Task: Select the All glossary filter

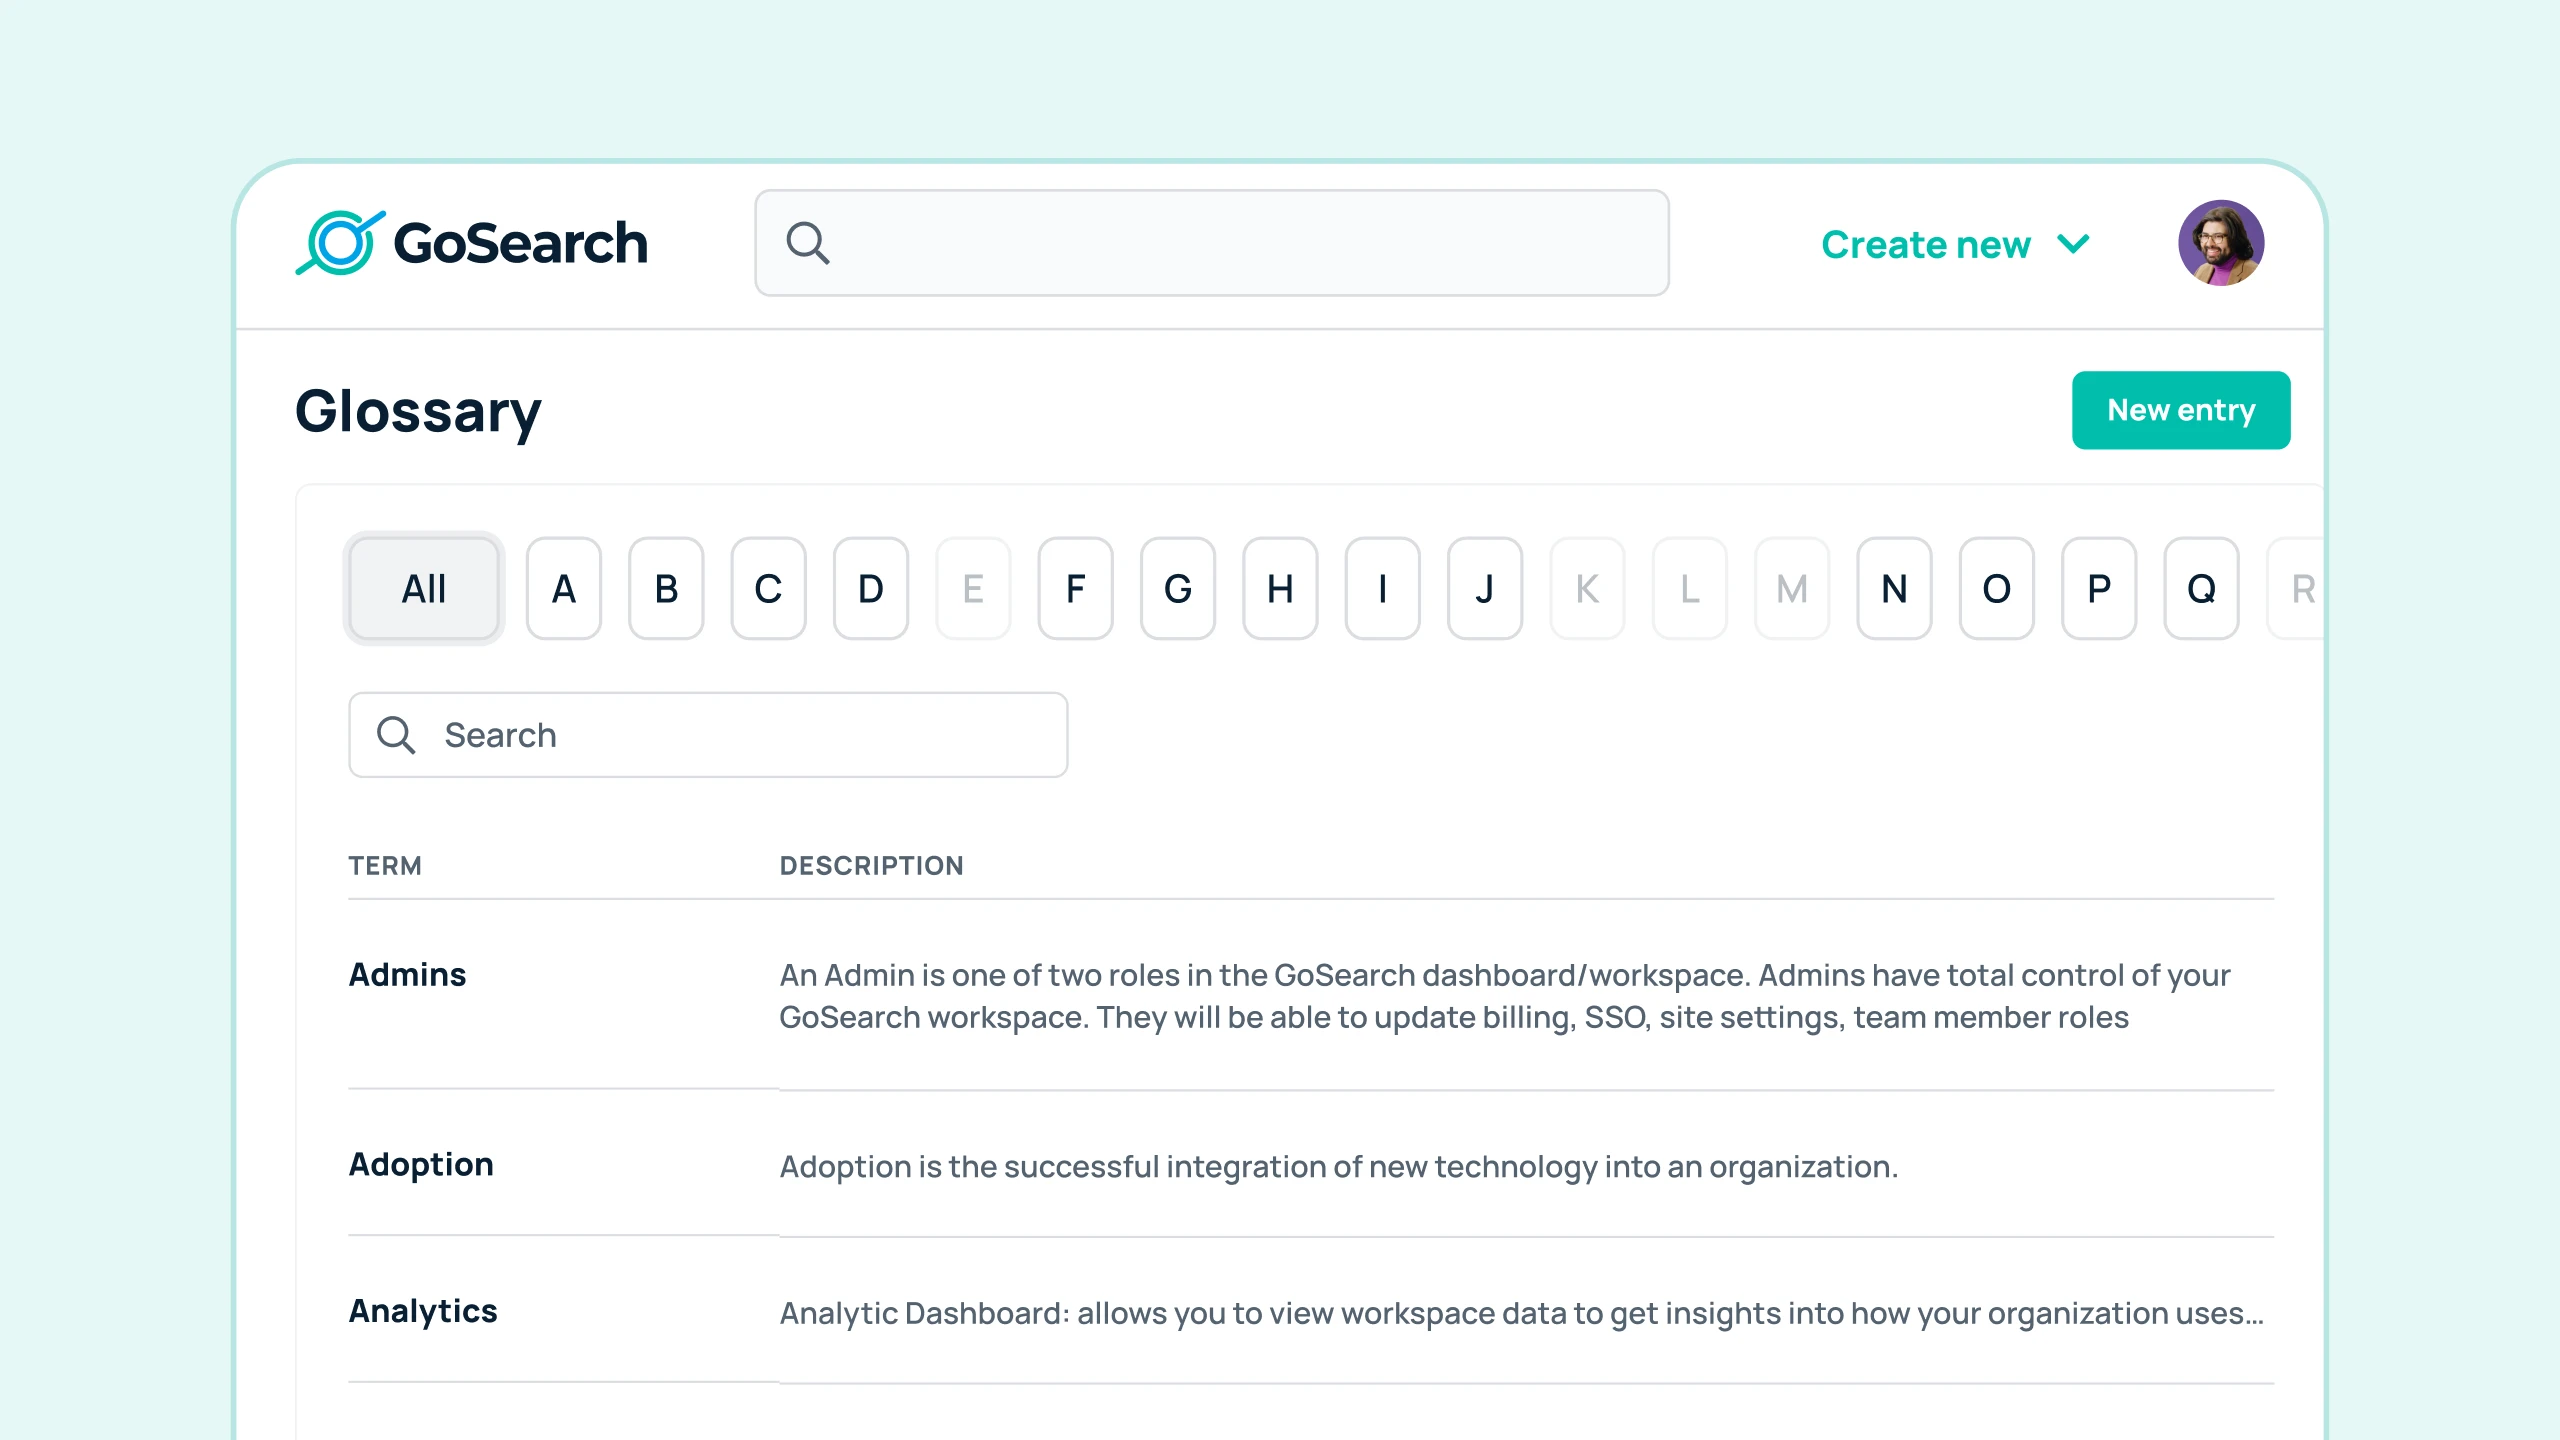Action: click(422, 589)
